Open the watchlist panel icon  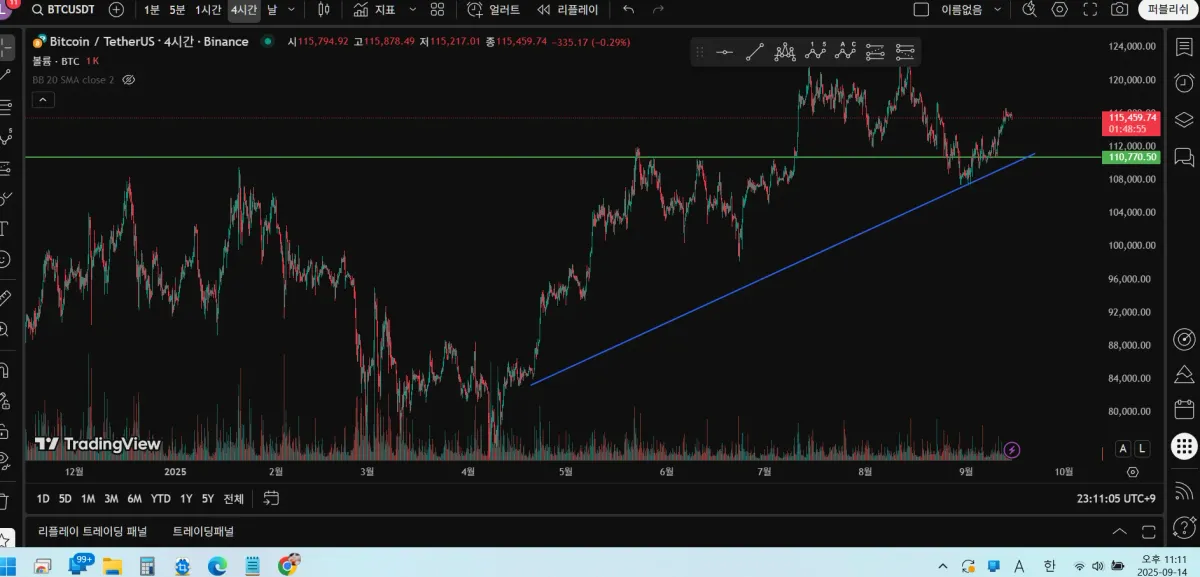(x=1184, y=47)
